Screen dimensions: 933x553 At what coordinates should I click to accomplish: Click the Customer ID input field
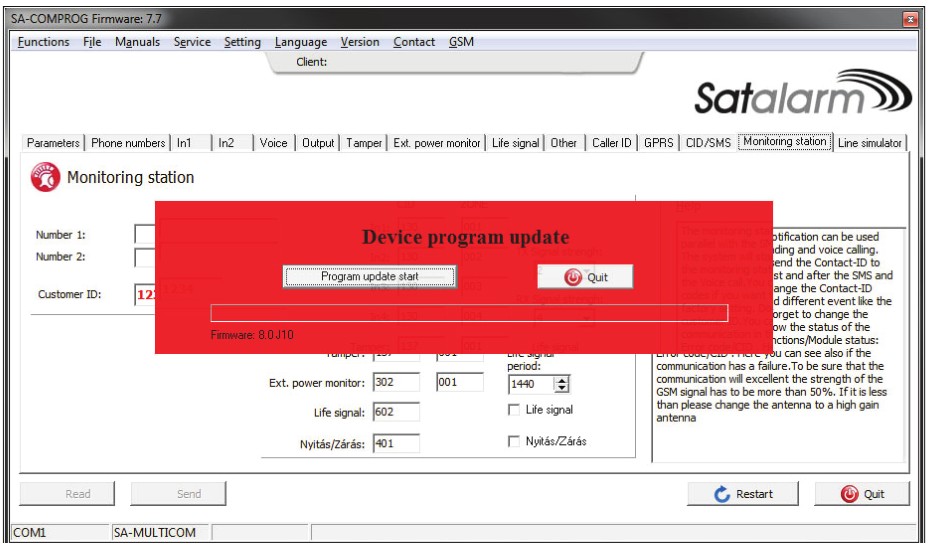(145, 295)
